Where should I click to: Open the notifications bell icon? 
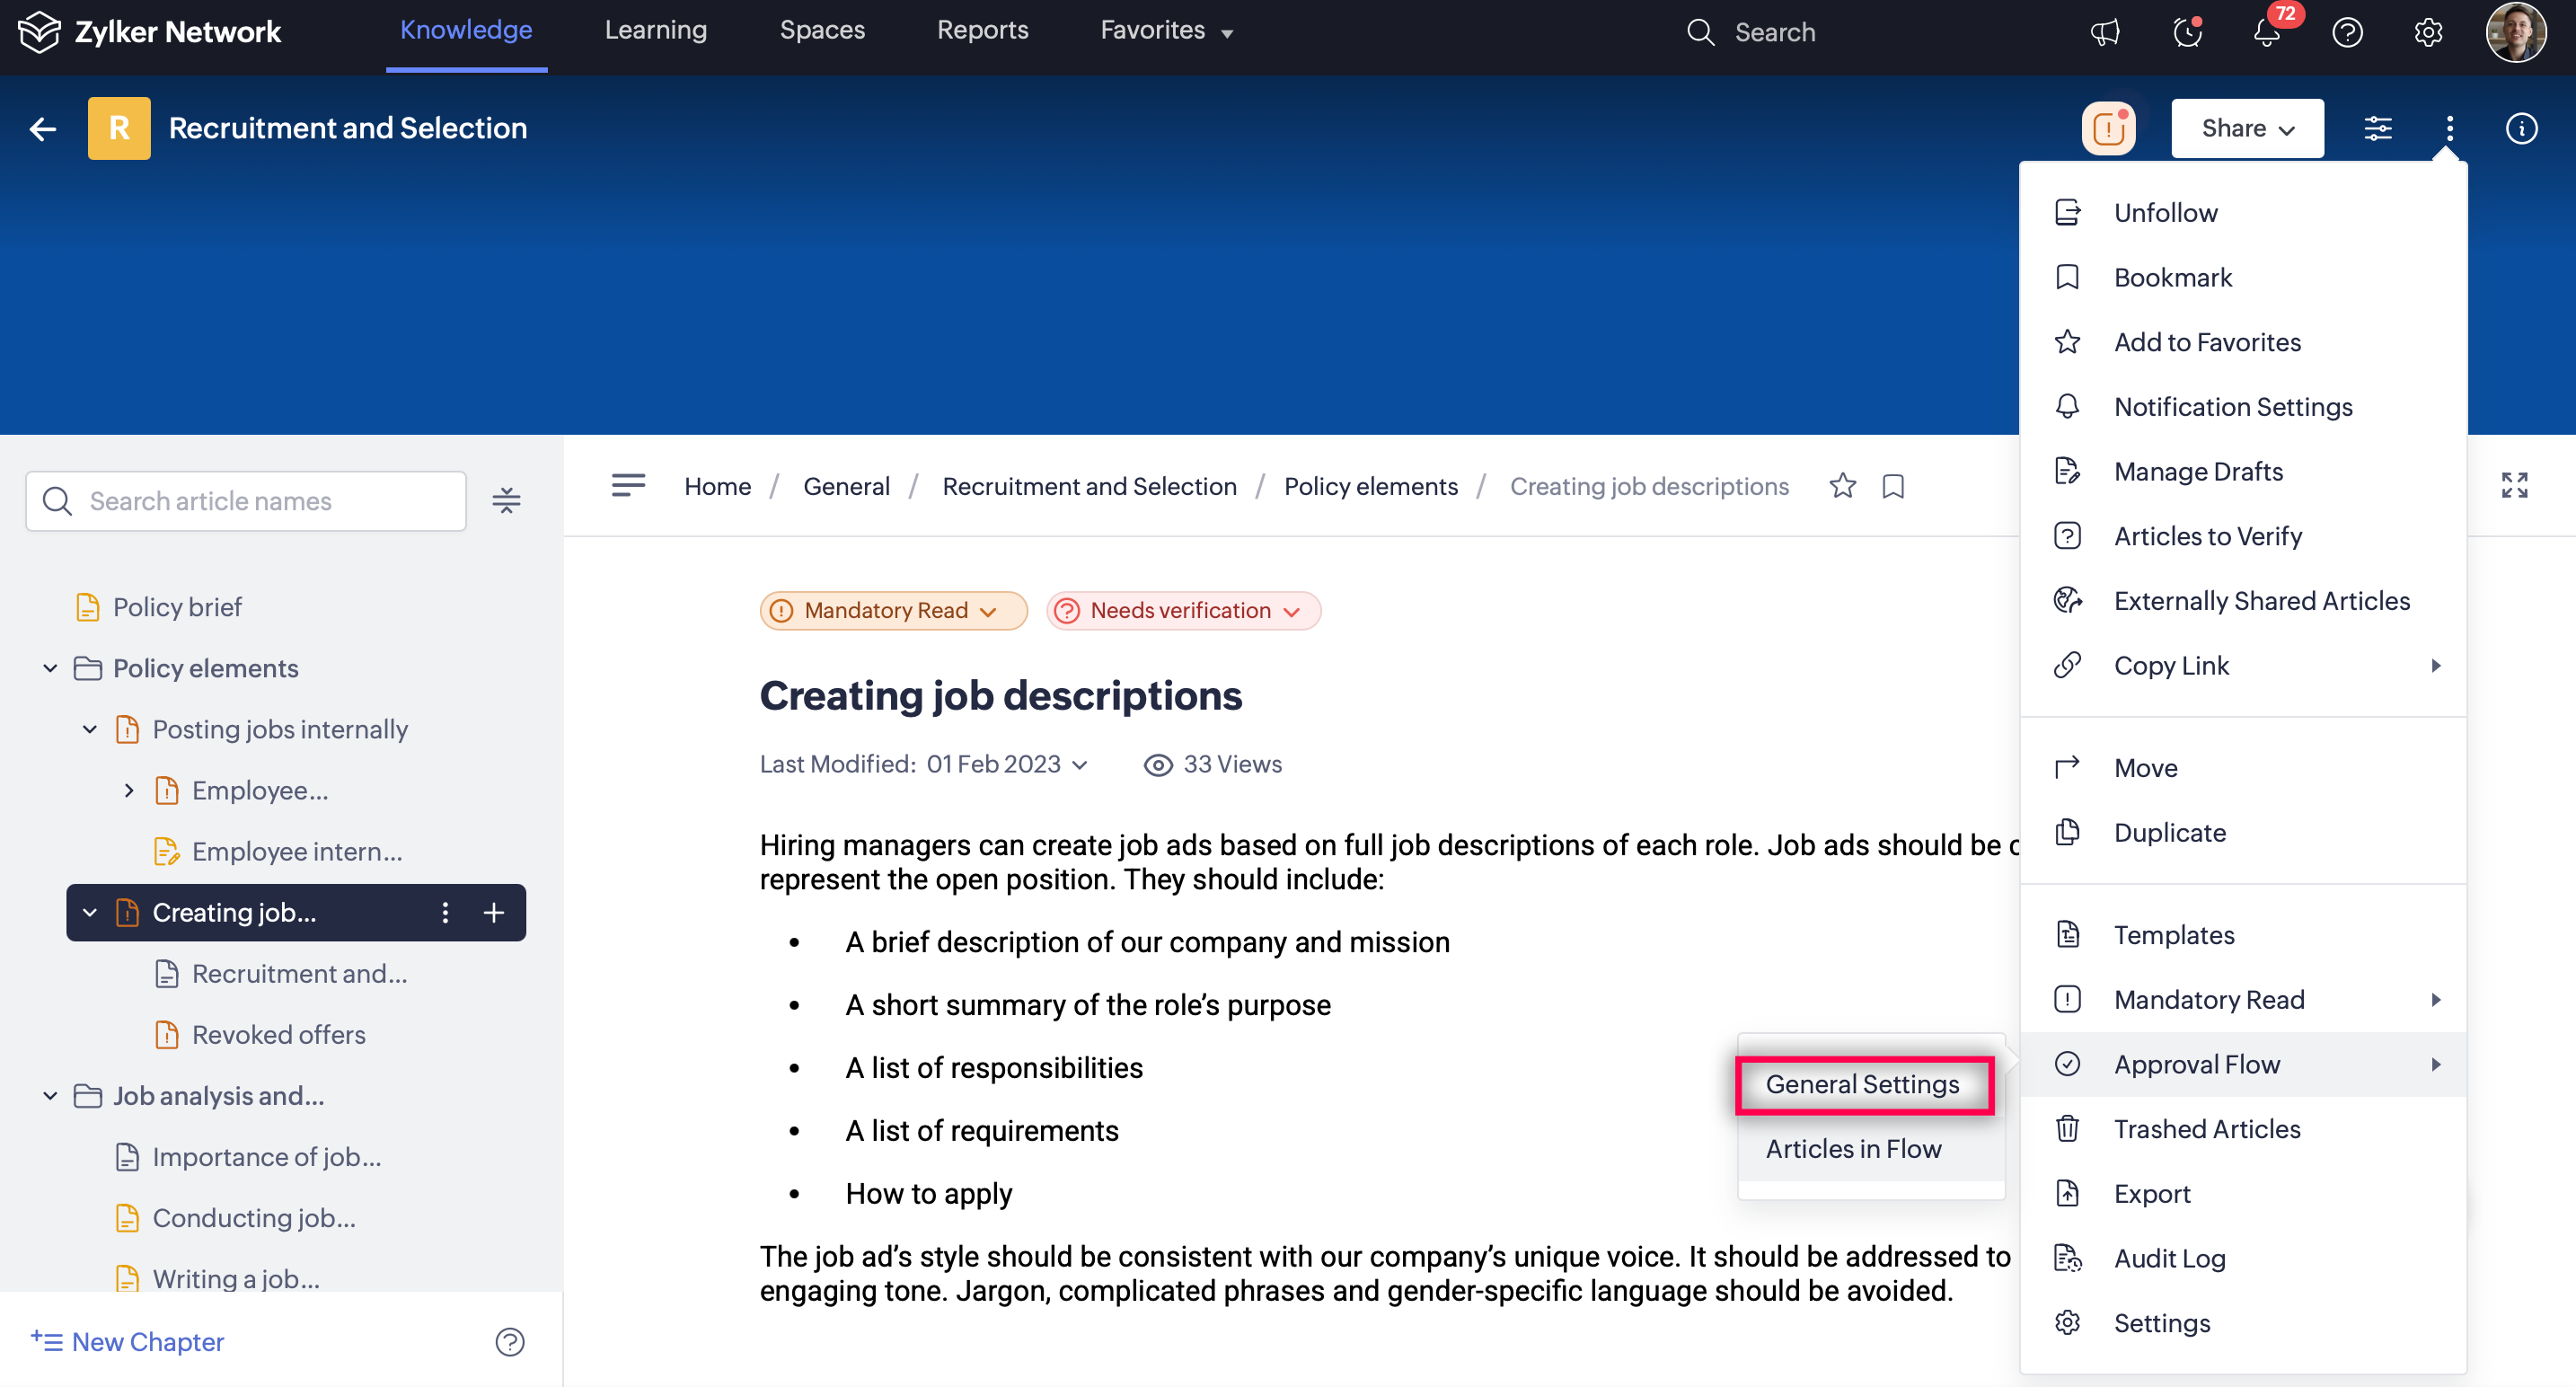coord(2266,32)
